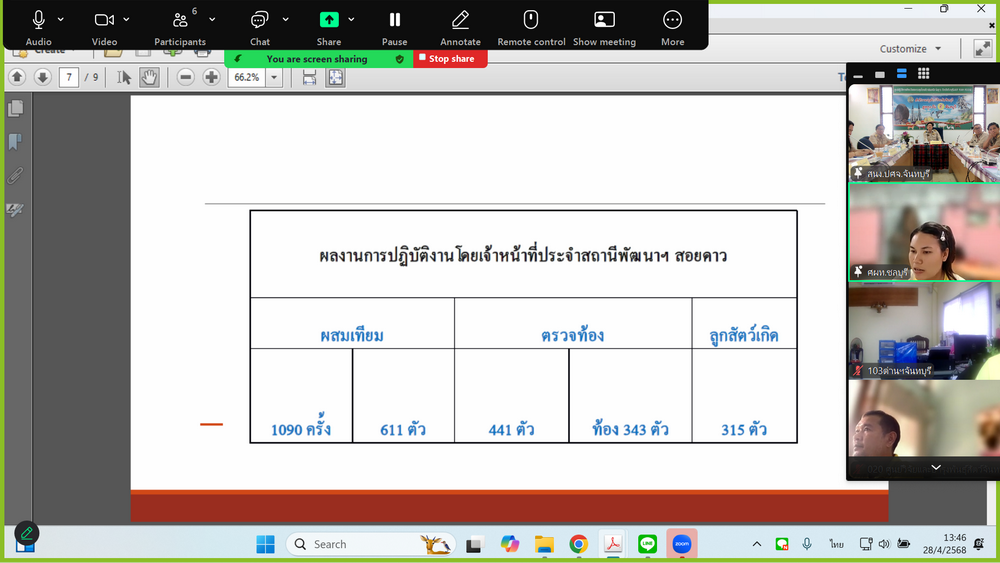This screenshot has width=1000, height=563.
Task: Show more participants with down chevron
Action: coord(936,467)
